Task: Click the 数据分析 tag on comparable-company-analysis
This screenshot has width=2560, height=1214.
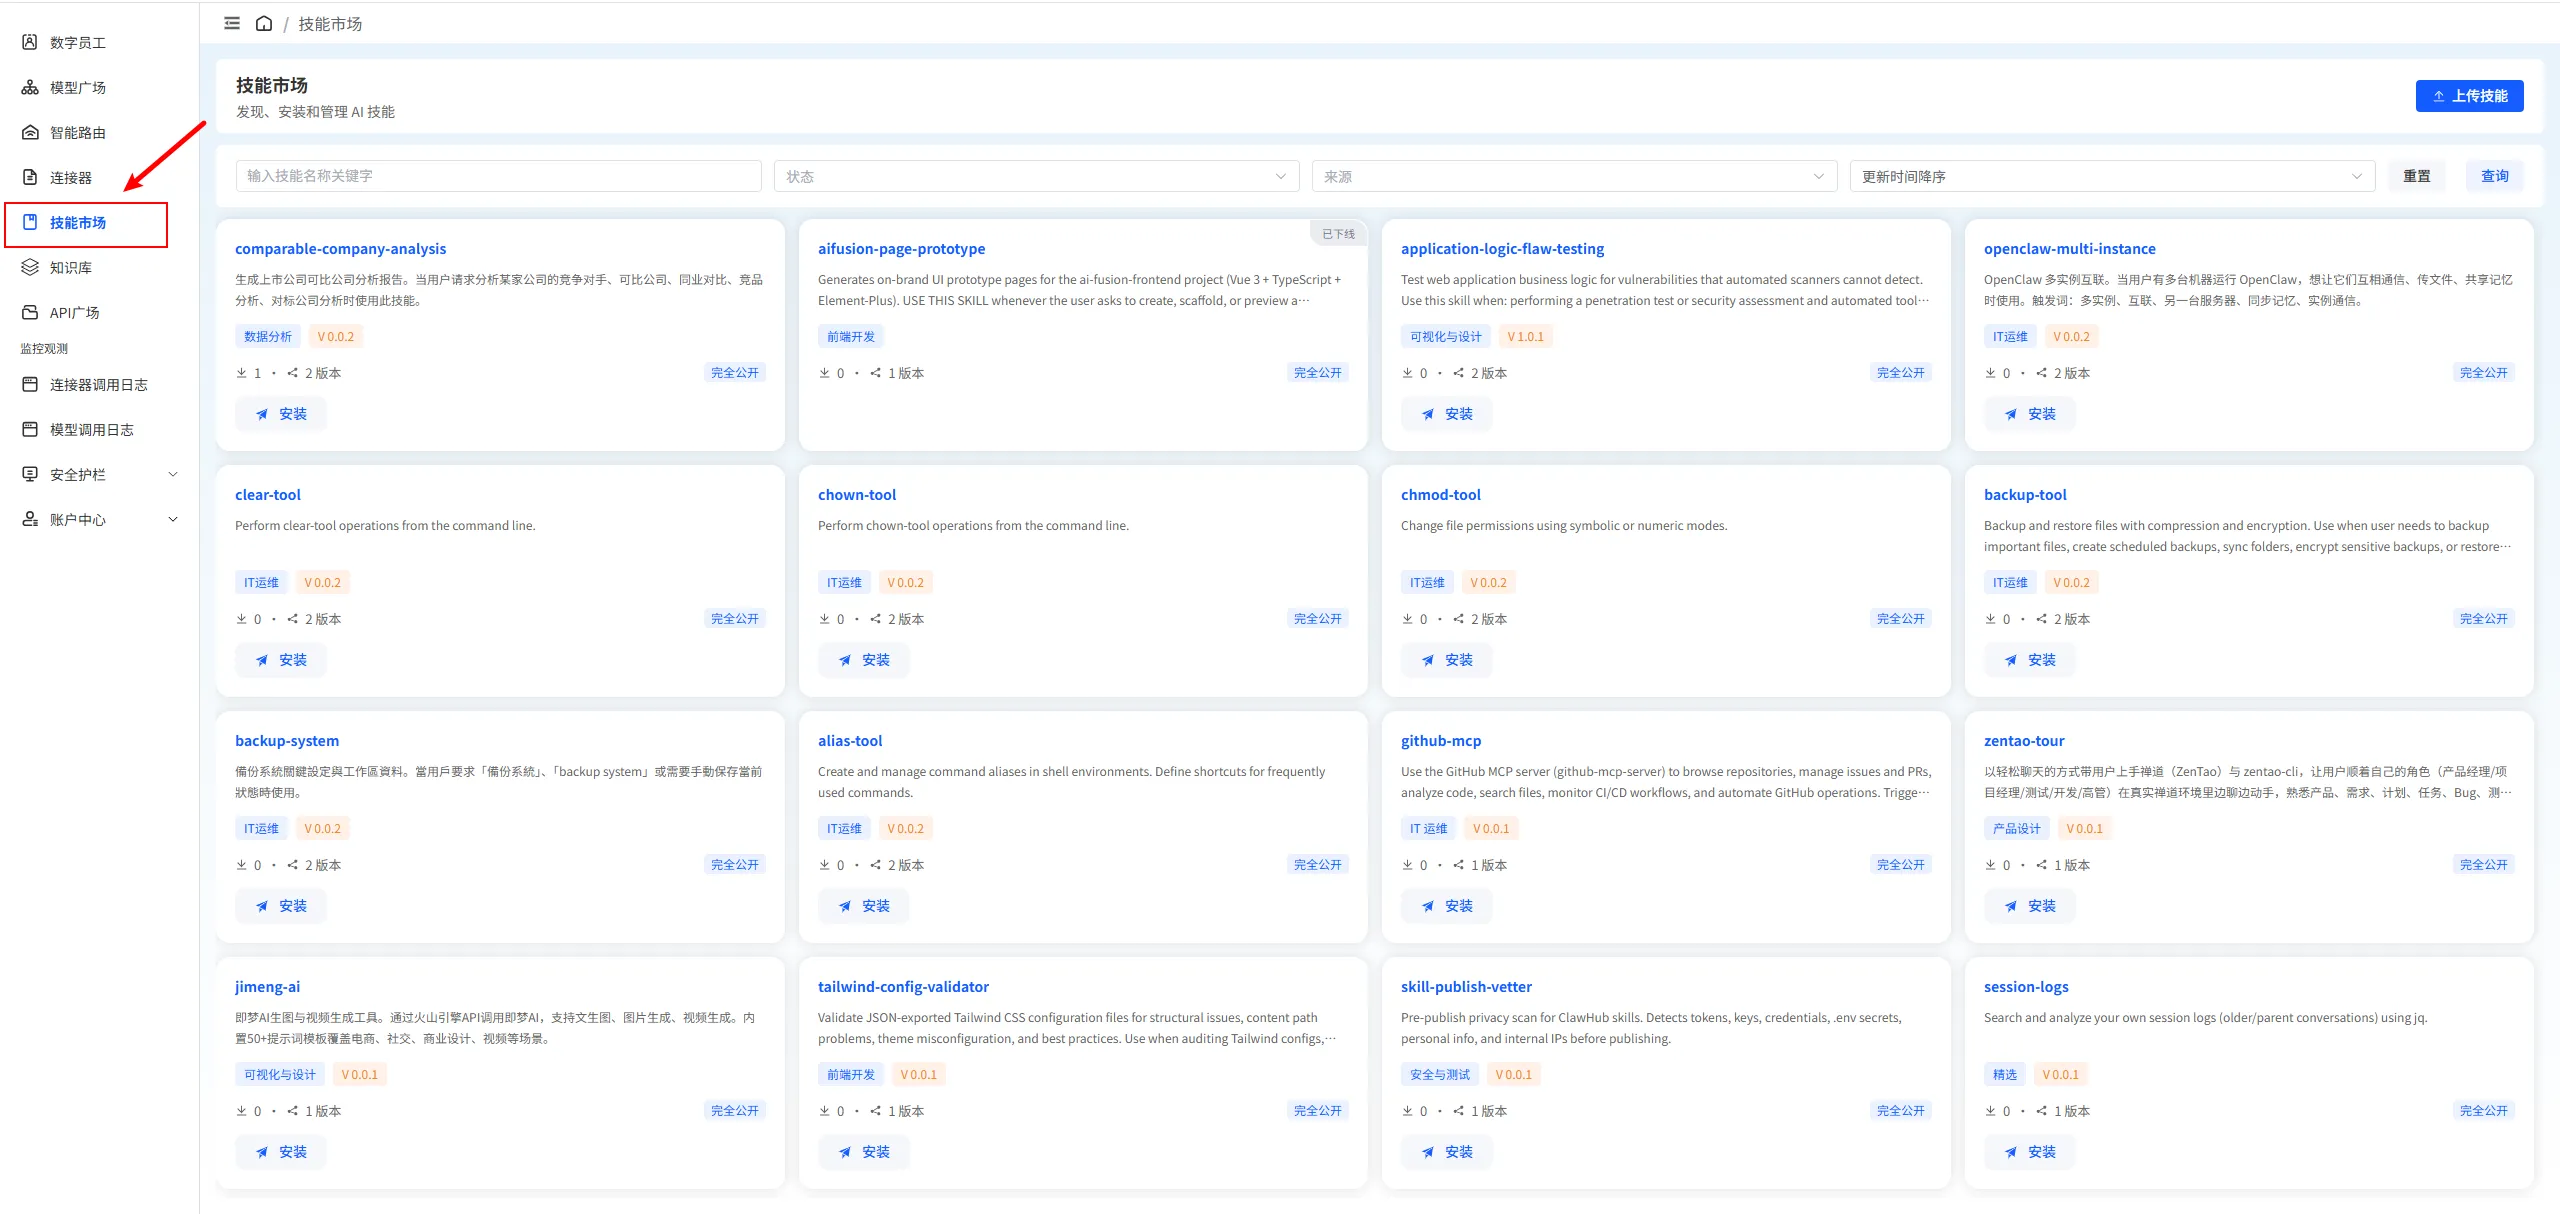Action: pos(268,337)
